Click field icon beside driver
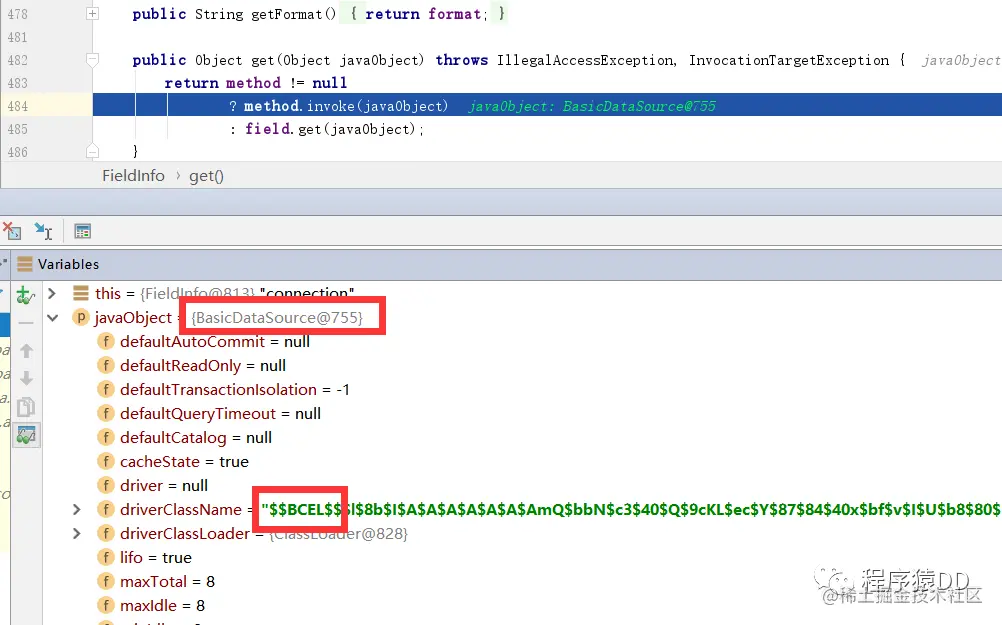The height and width of the screenshot is (625, 1002). (105, 485)
